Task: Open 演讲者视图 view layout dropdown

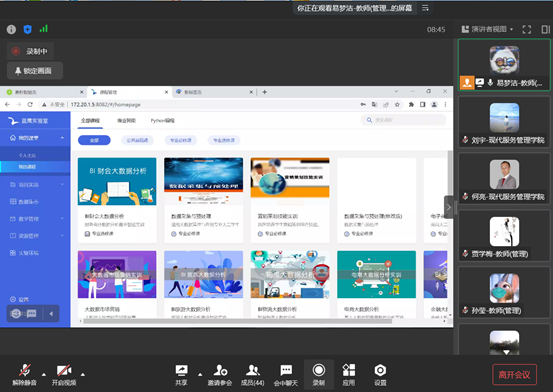Action: (x=487, y=29)
